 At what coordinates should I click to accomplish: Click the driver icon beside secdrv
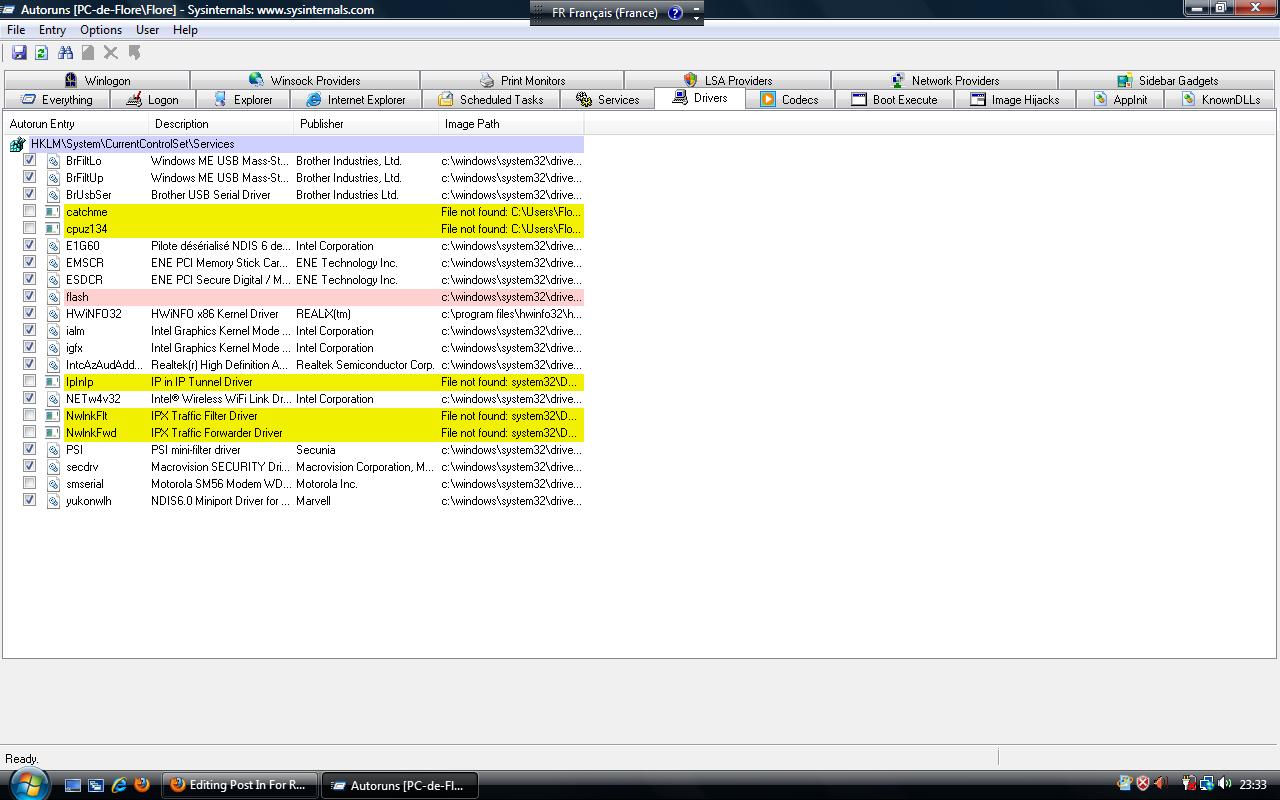click(53, 467)
